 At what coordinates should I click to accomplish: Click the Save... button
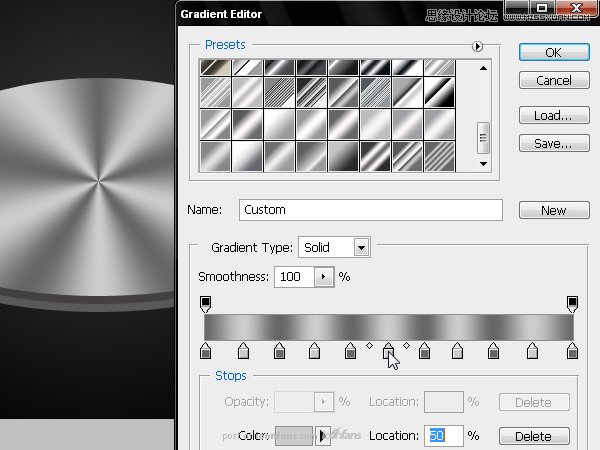(553, 144)
